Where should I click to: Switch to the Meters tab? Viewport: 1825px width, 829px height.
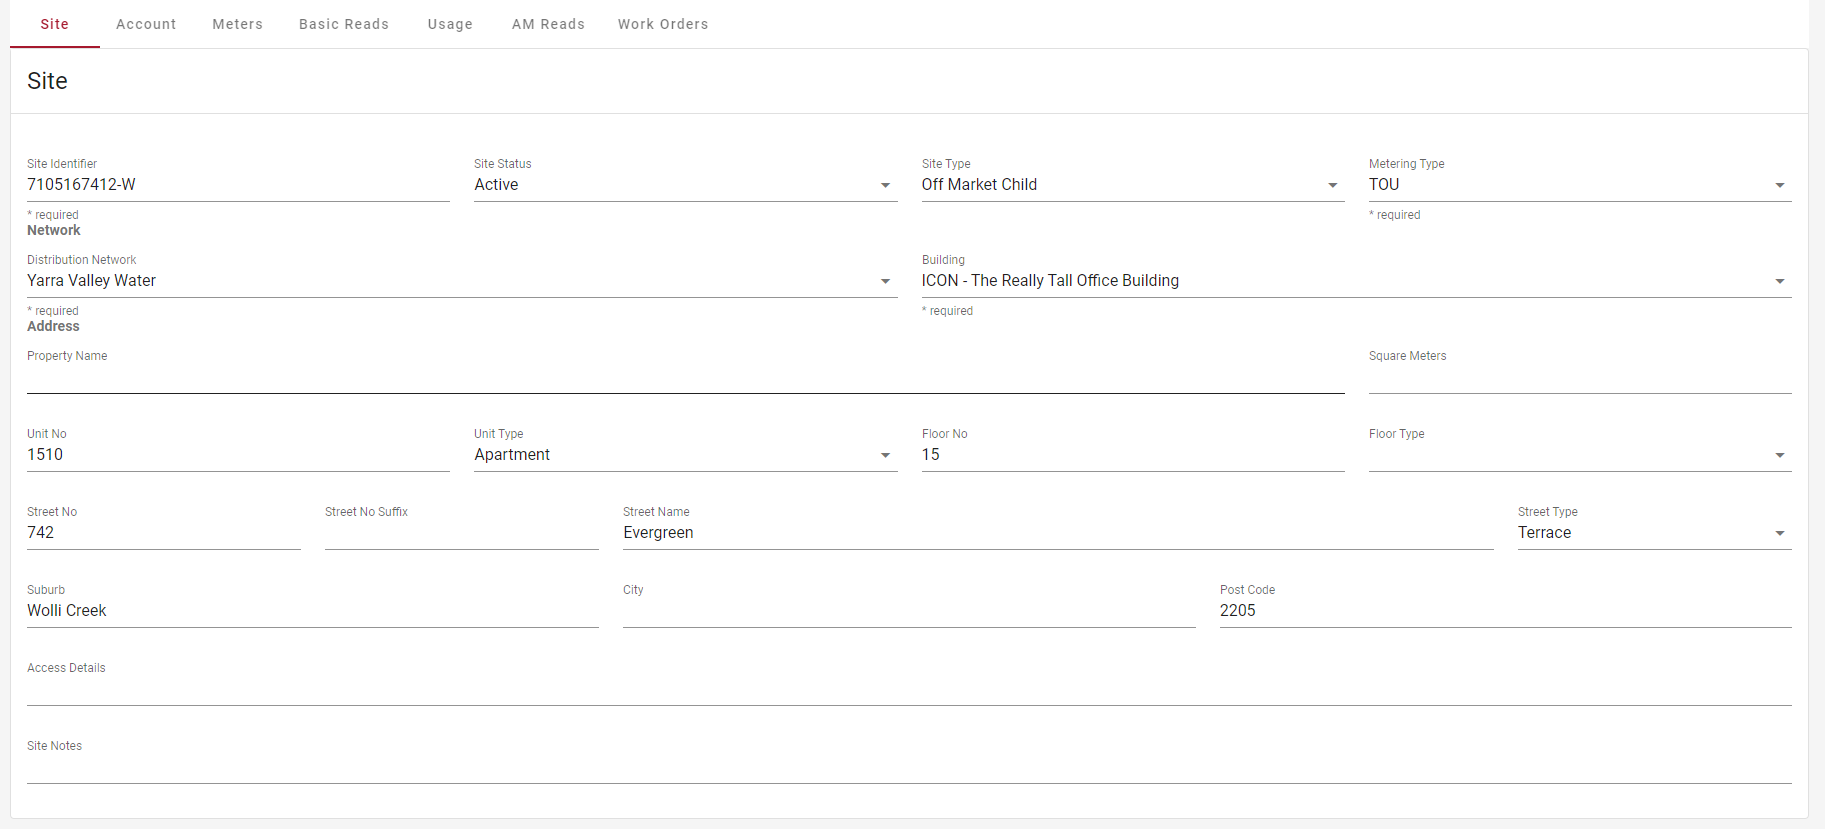point(237,24)
